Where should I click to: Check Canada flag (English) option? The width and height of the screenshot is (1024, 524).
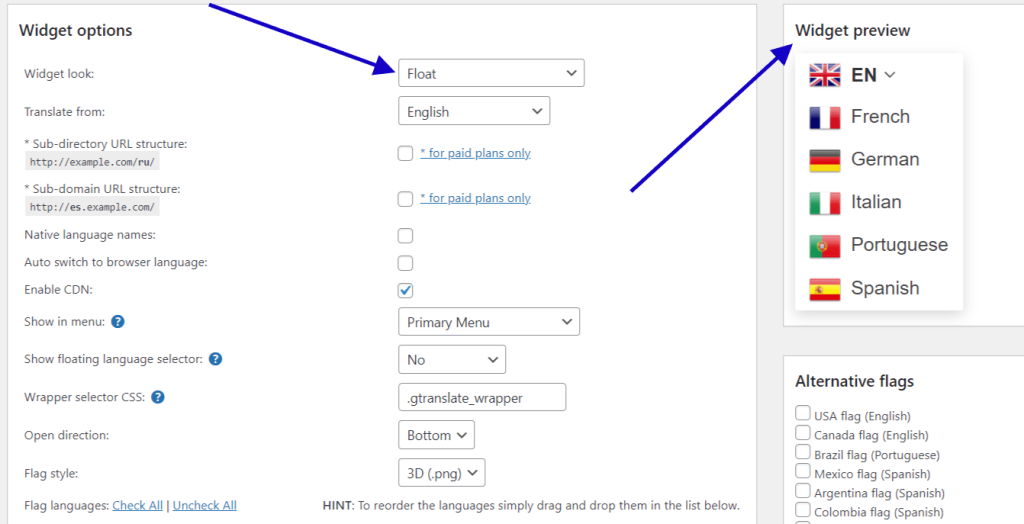803,432
